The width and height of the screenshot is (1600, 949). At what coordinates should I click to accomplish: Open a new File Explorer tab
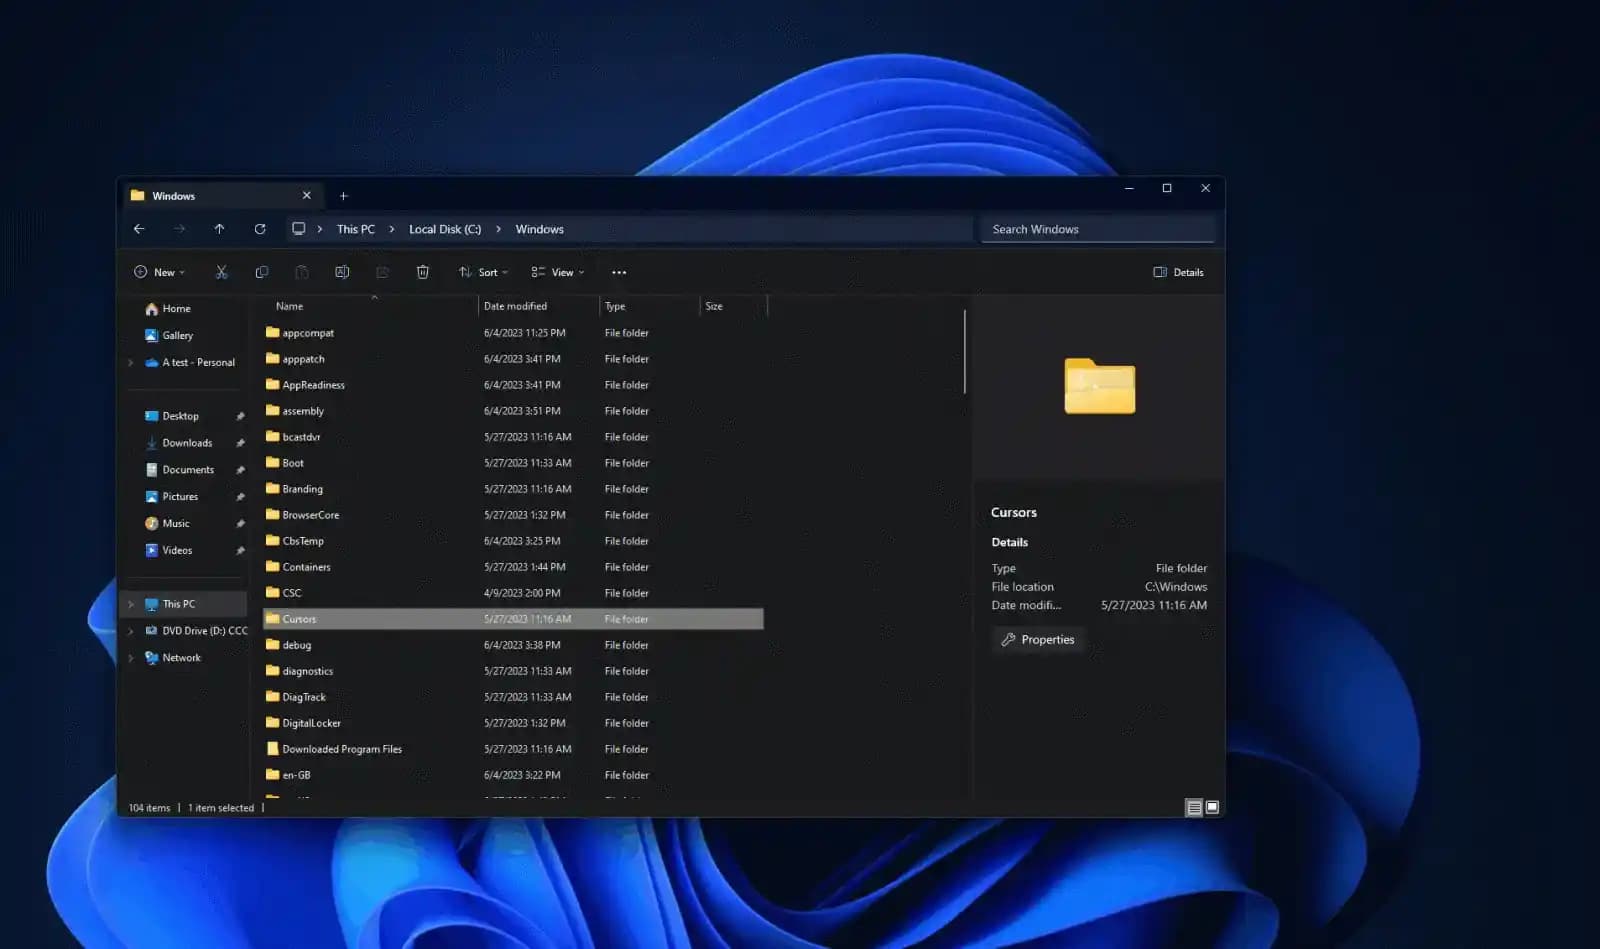tap(343, 195)
